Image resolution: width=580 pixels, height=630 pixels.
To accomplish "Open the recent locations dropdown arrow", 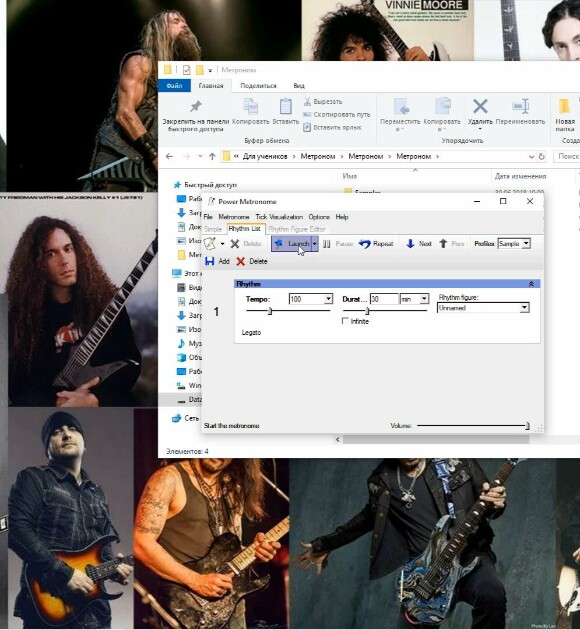I will pyautogui.click(x=200, y=156).
